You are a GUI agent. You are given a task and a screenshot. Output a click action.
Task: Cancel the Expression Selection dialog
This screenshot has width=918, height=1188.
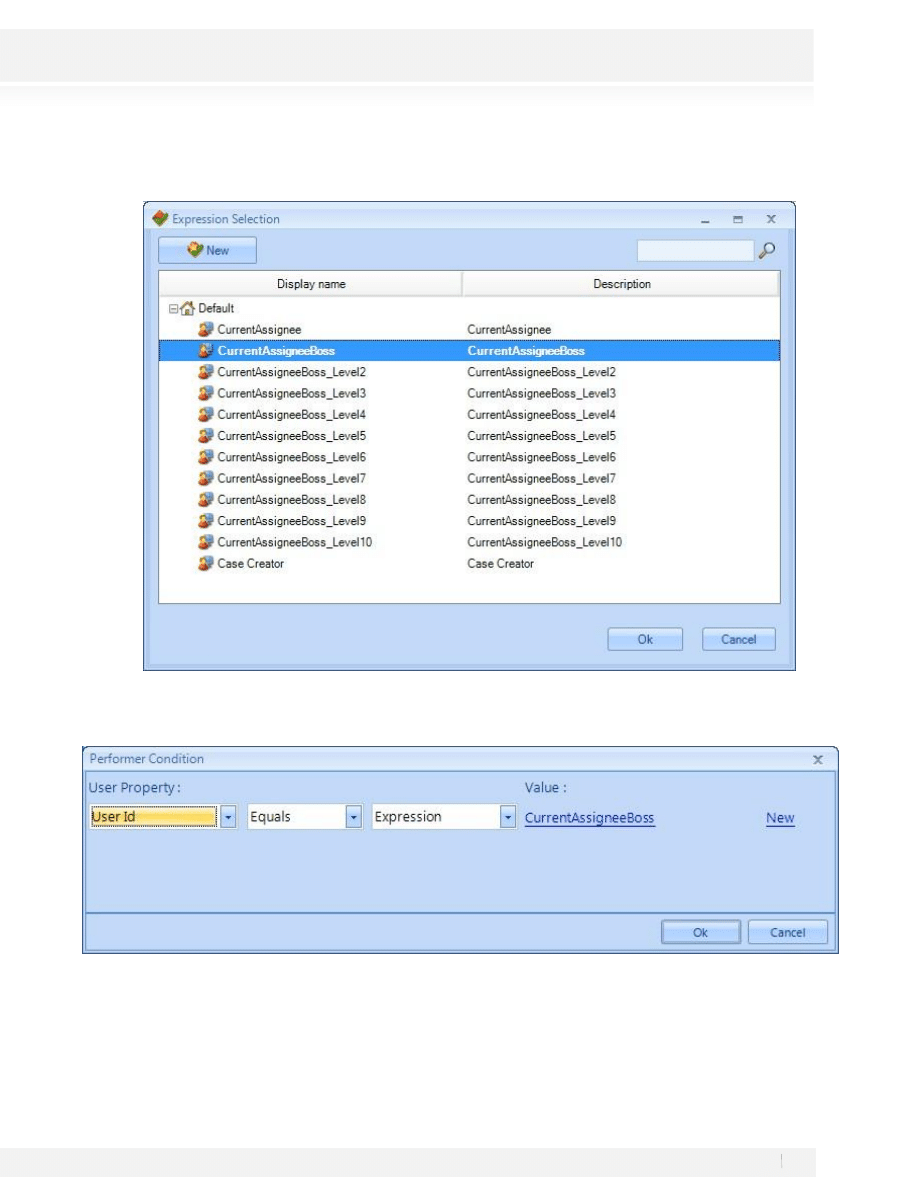click(738, 640)
